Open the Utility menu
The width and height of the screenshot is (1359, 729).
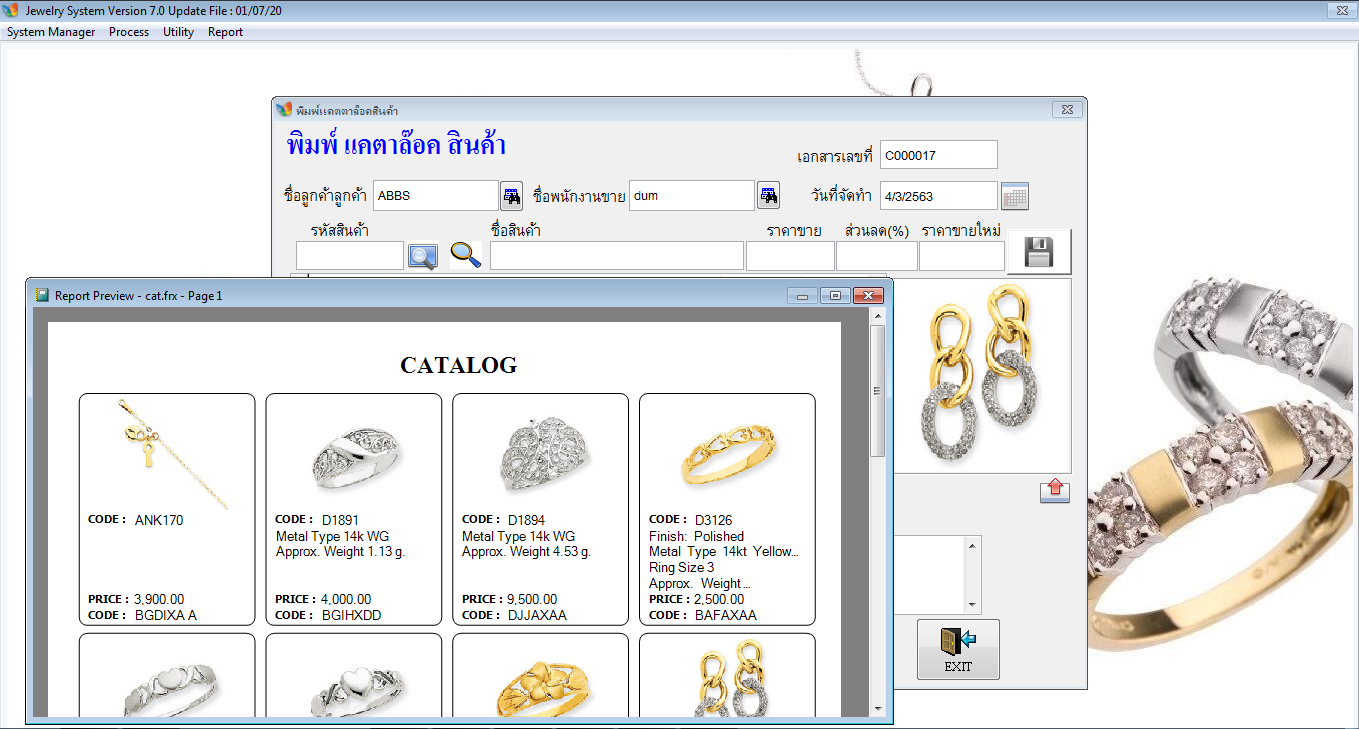point(178,32)
